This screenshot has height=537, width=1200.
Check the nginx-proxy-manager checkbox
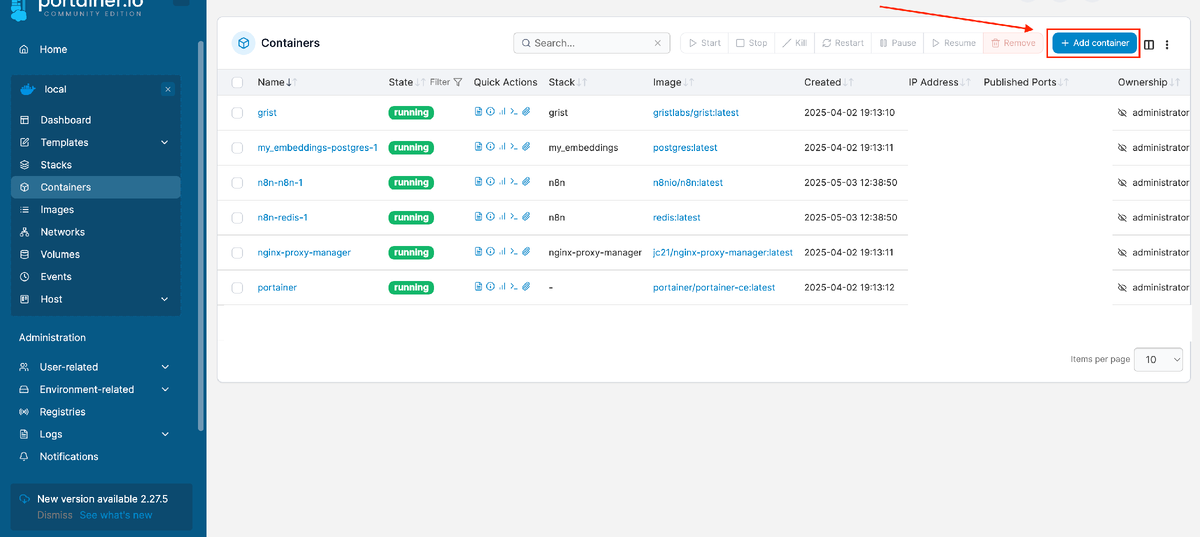pos(237,252)
